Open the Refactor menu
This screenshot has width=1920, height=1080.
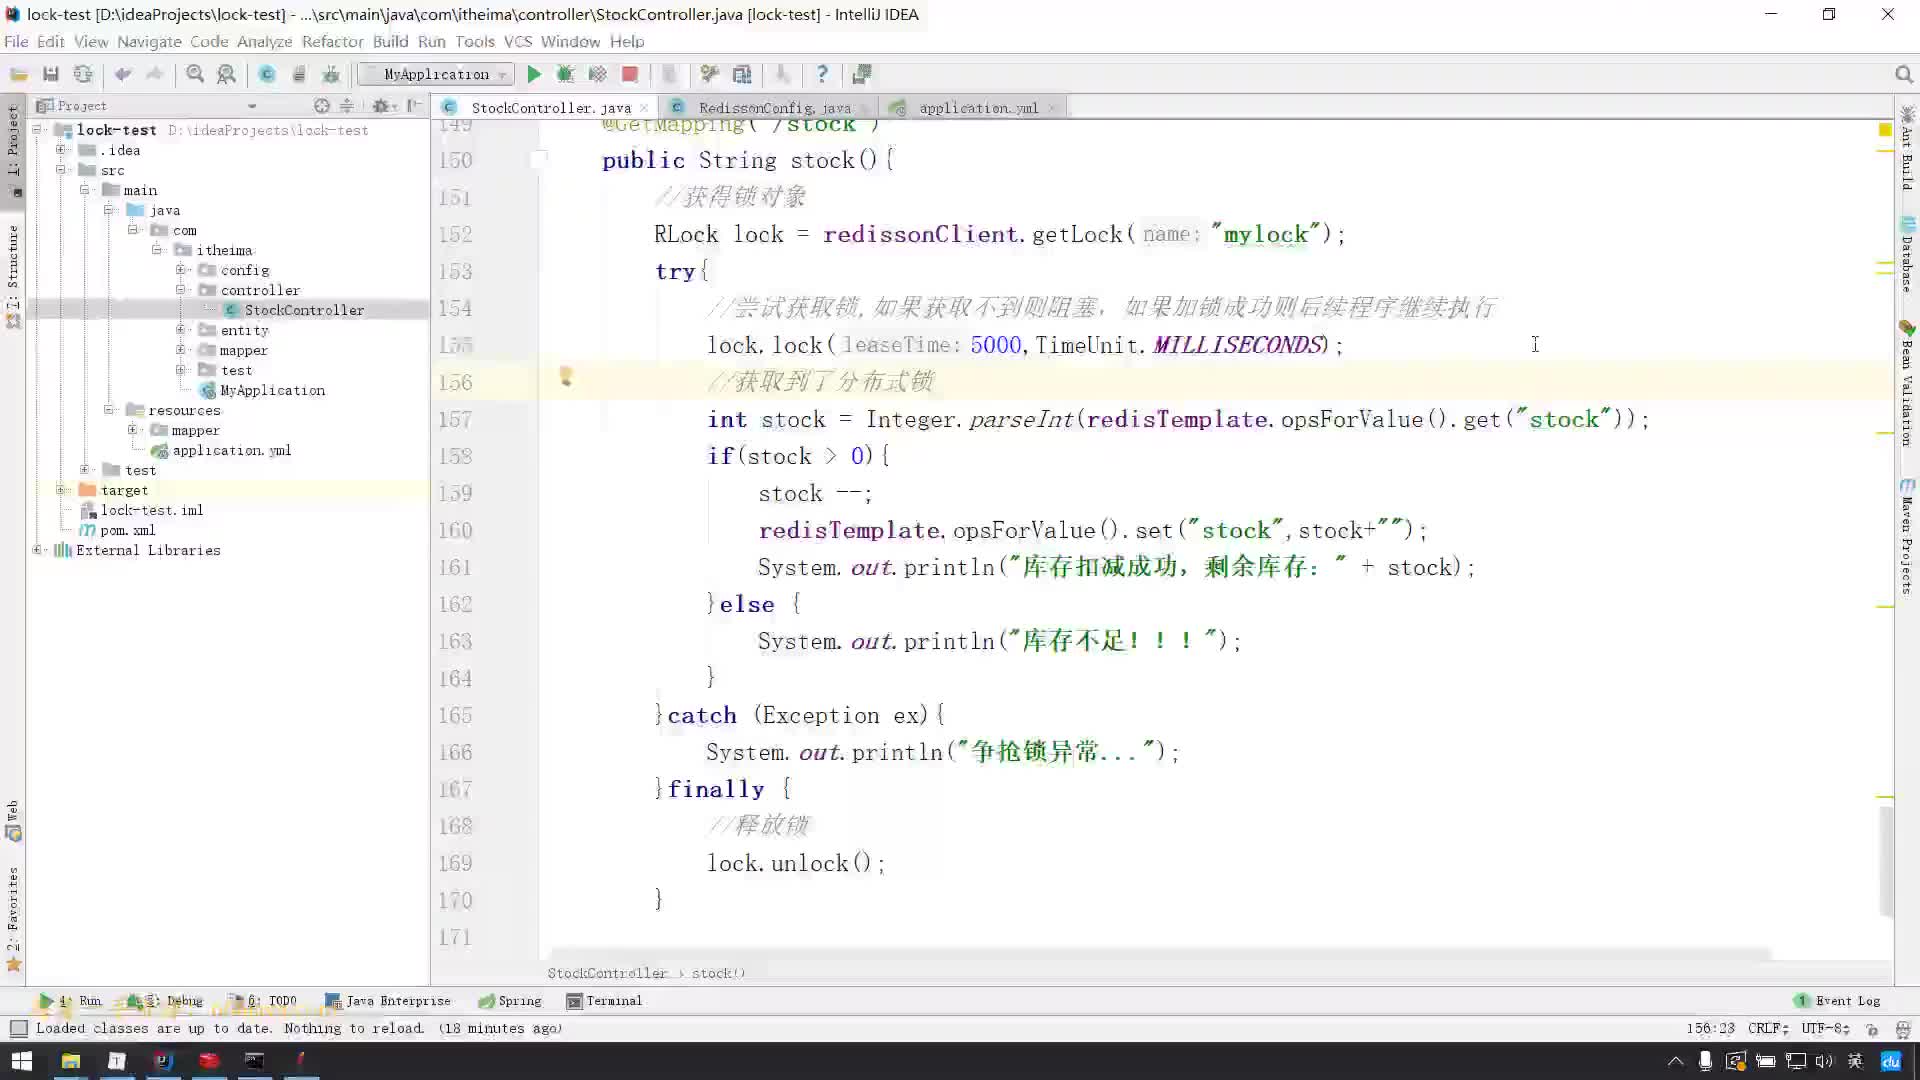[x=332, y=41]
